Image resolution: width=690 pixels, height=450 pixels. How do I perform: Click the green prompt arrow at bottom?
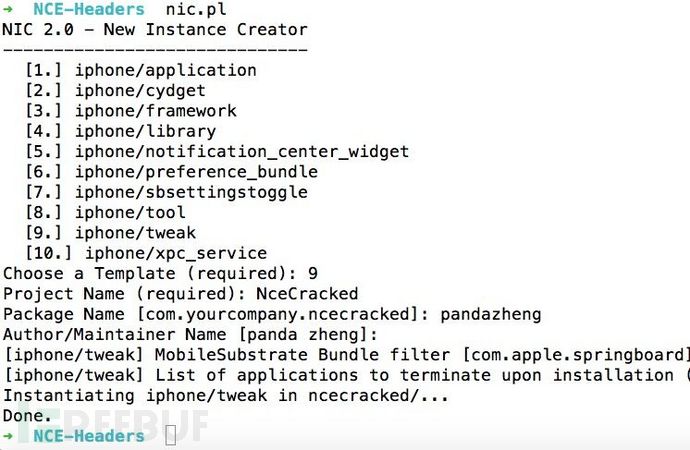point(8,436)
